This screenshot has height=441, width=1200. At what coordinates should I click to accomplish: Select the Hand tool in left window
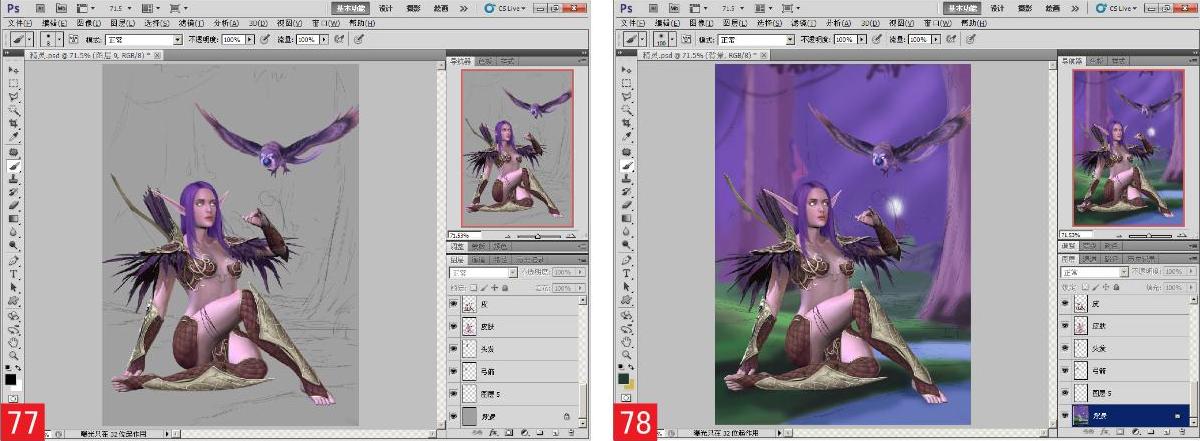click(x=14, y=340)
